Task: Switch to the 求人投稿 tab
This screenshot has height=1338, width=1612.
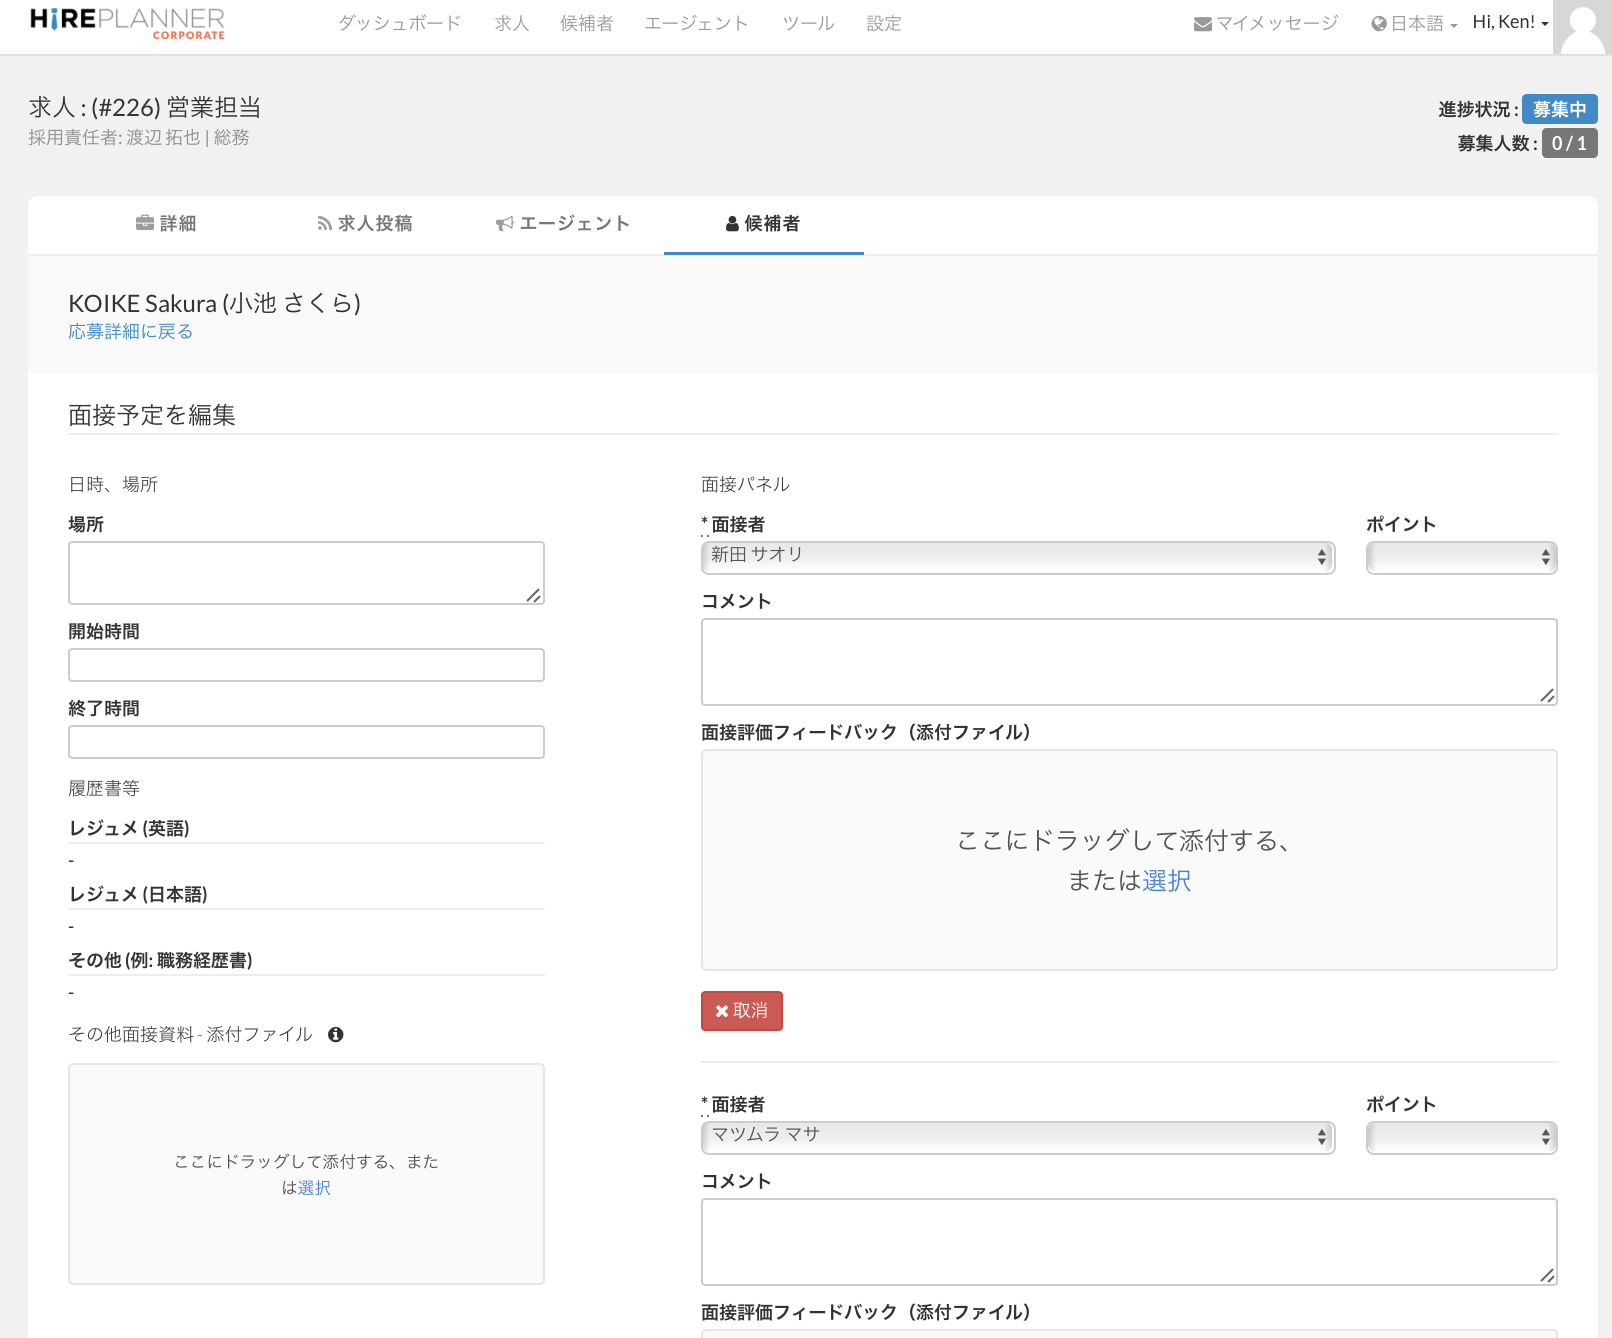Action: click(x=364, y=224)
